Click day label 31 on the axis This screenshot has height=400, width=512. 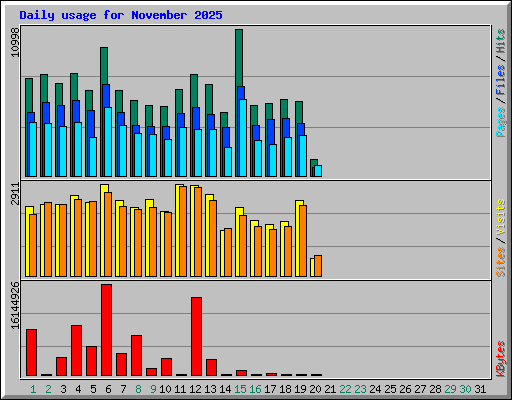[x=480, y=389]
